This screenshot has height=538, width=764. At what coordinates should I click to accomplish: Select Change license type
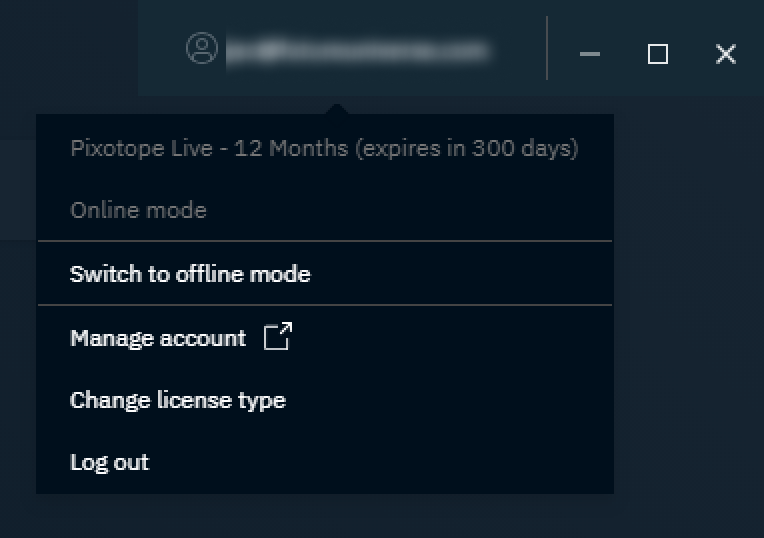click(x=178, y=400)
